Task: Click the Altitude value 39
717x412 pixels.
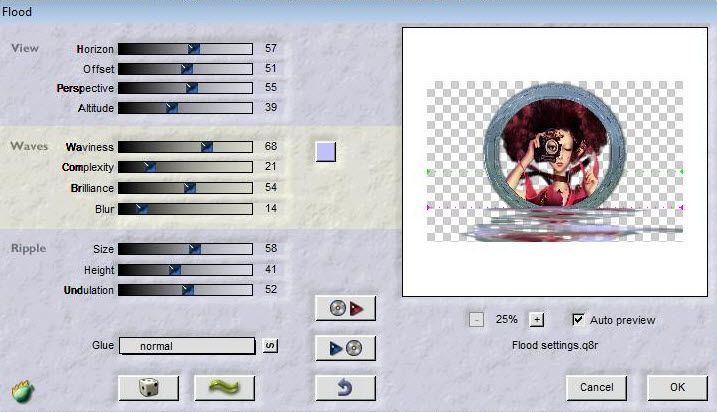Action: coord(271,107)
